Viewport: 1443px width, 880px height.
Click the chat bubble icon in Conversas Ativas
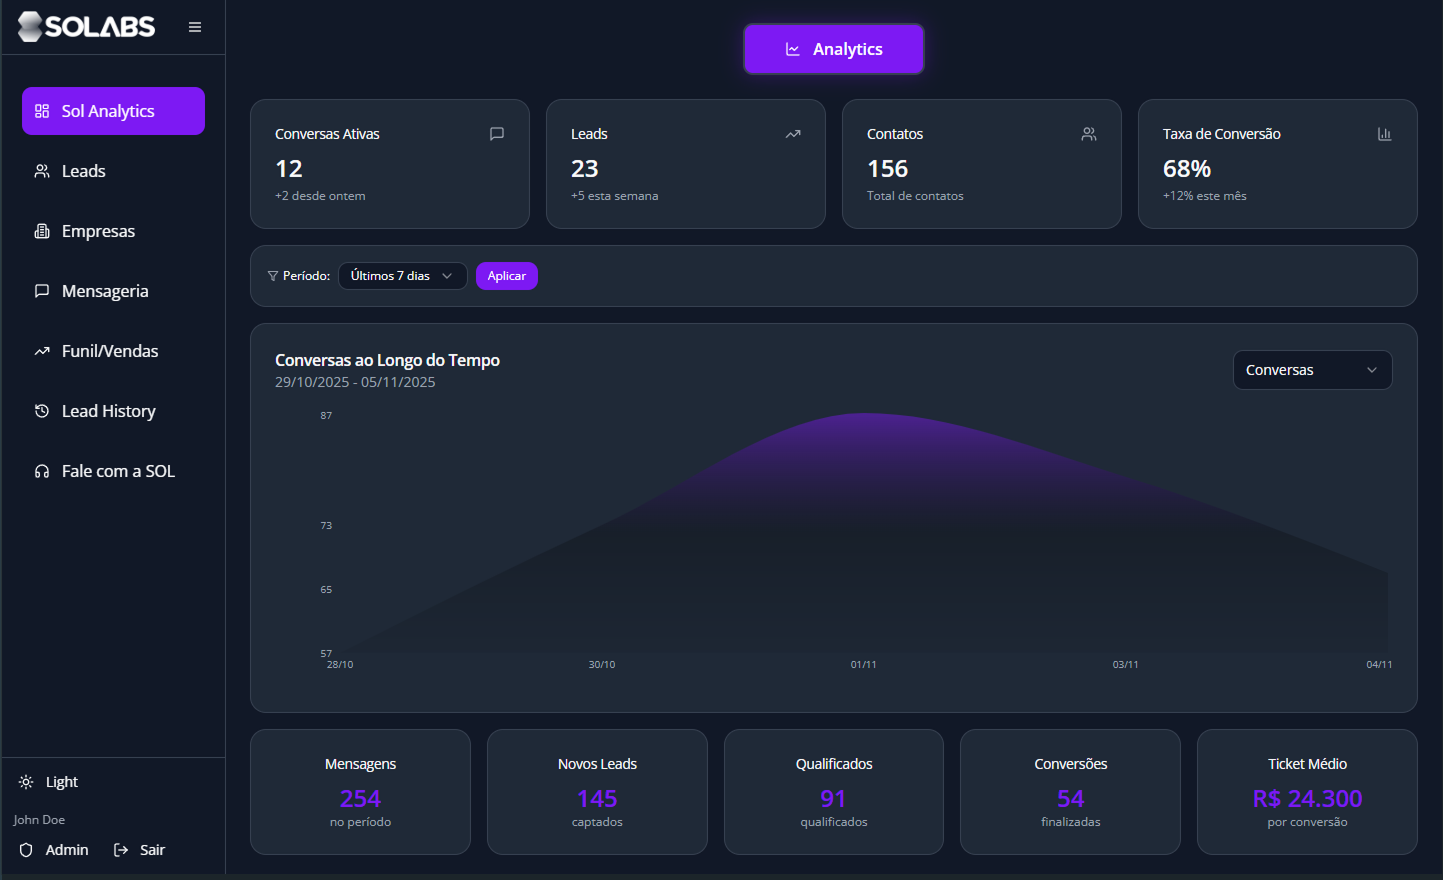(x=497, y=134)
